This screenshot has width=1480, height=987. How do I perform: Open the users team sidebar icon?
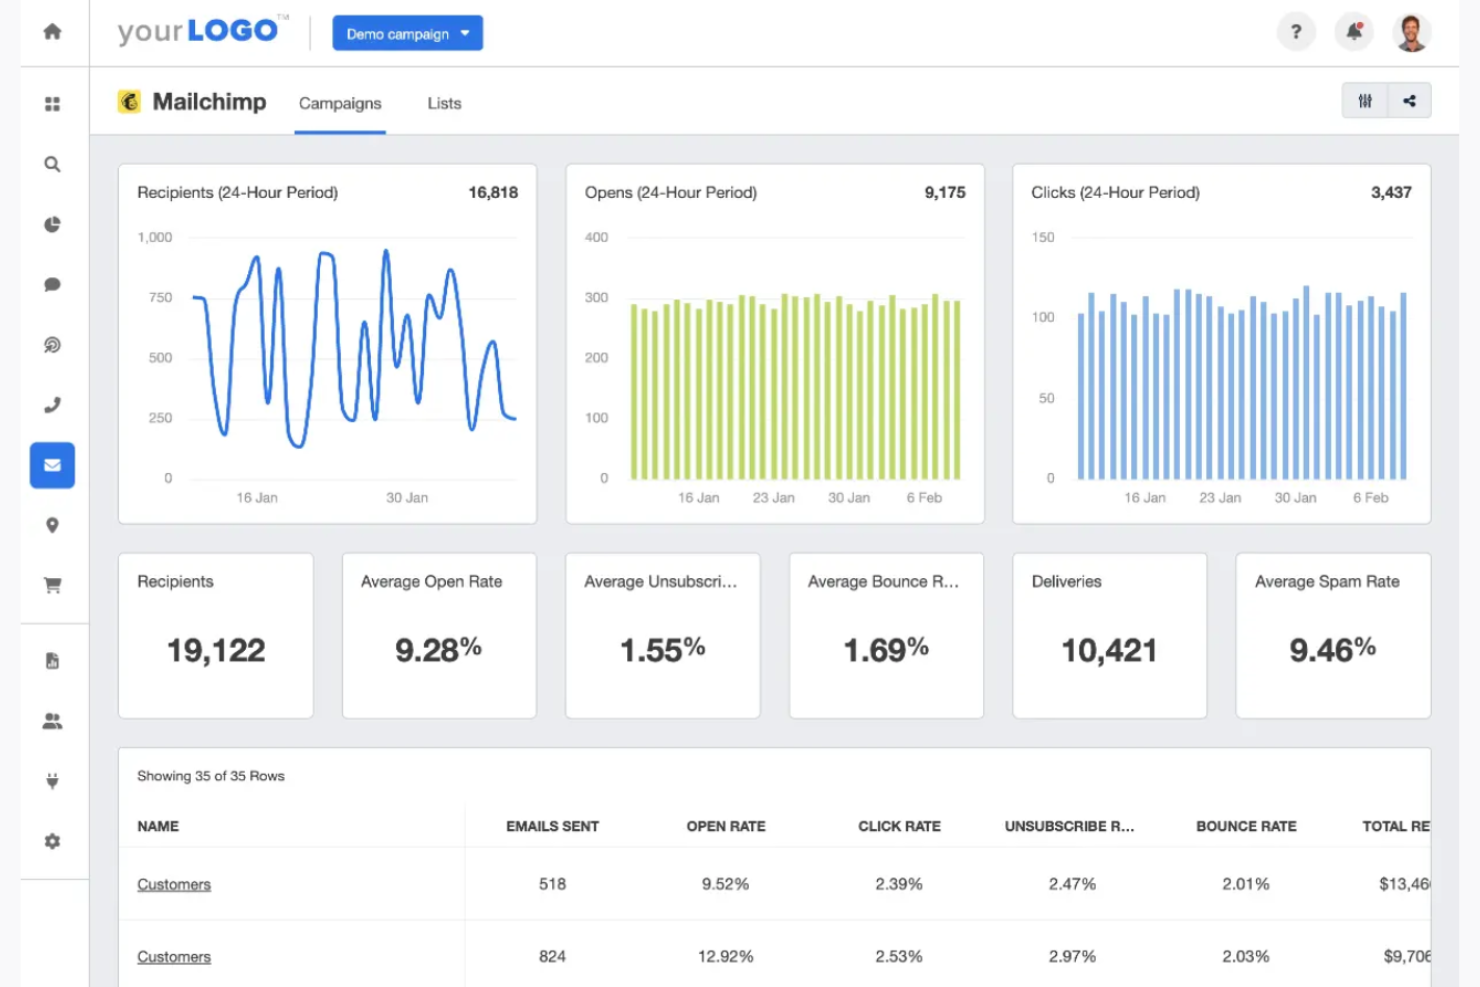(52, 721)
